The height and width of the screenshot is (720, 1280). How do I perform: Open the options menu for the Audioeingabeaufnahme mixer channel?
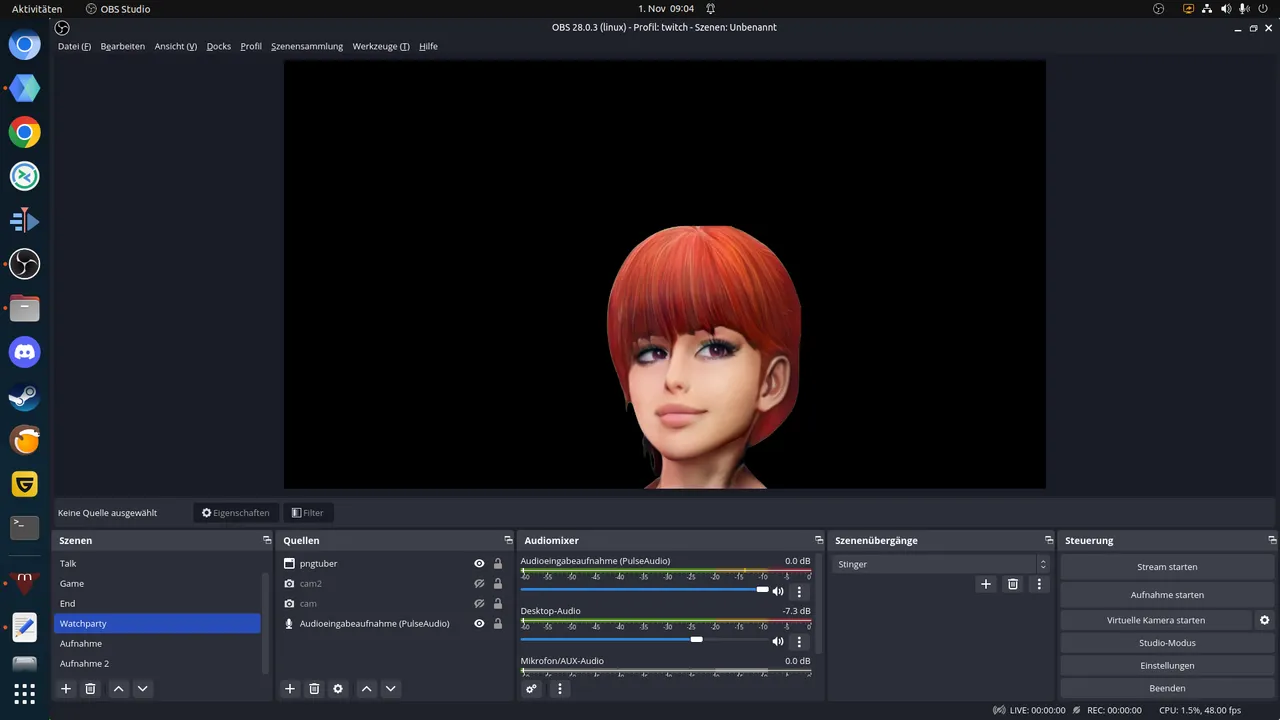(x=799, y=592)
